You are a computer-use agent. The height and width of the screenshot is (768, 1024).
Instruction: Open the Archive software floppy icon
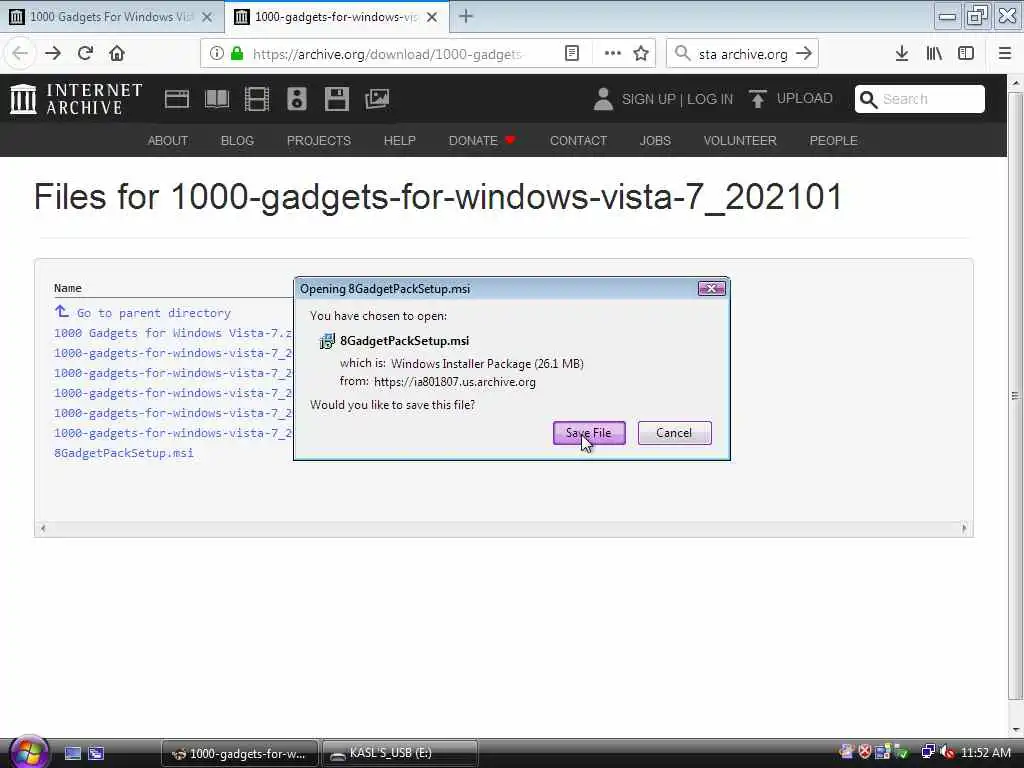336,99
